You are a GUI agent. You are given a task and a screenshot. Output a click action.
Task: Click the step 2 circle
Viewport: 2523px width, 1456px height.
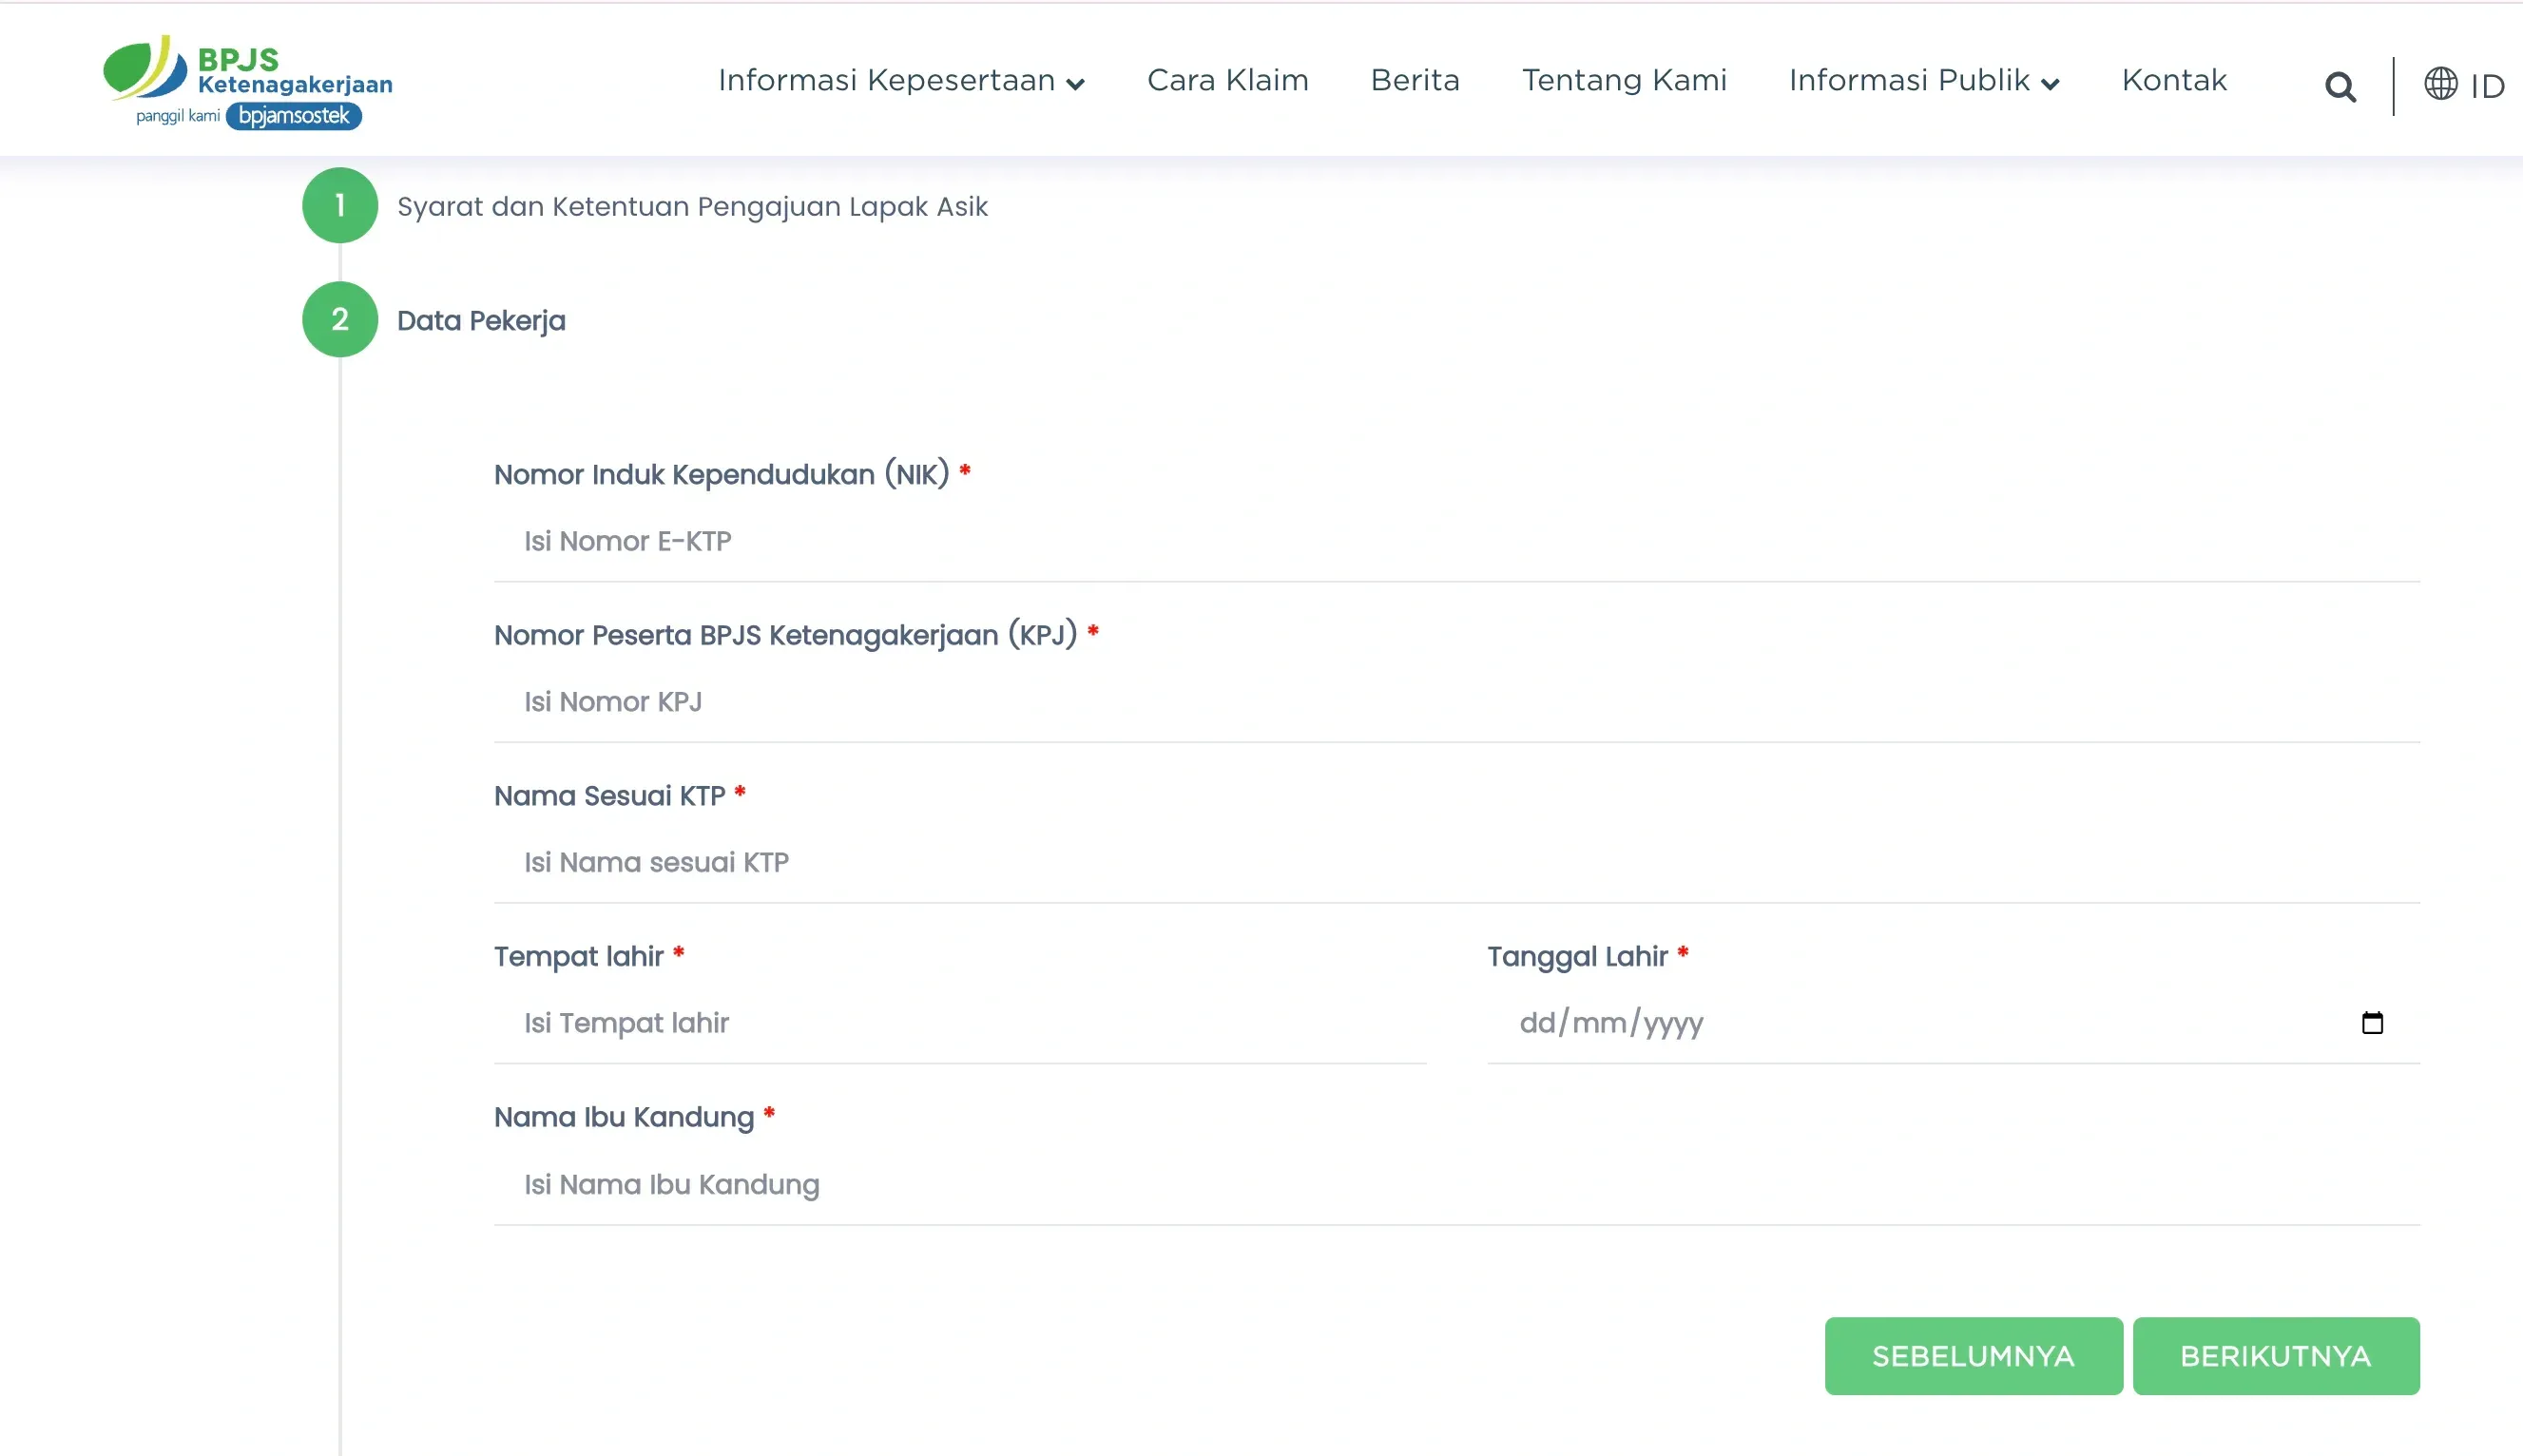340,319
